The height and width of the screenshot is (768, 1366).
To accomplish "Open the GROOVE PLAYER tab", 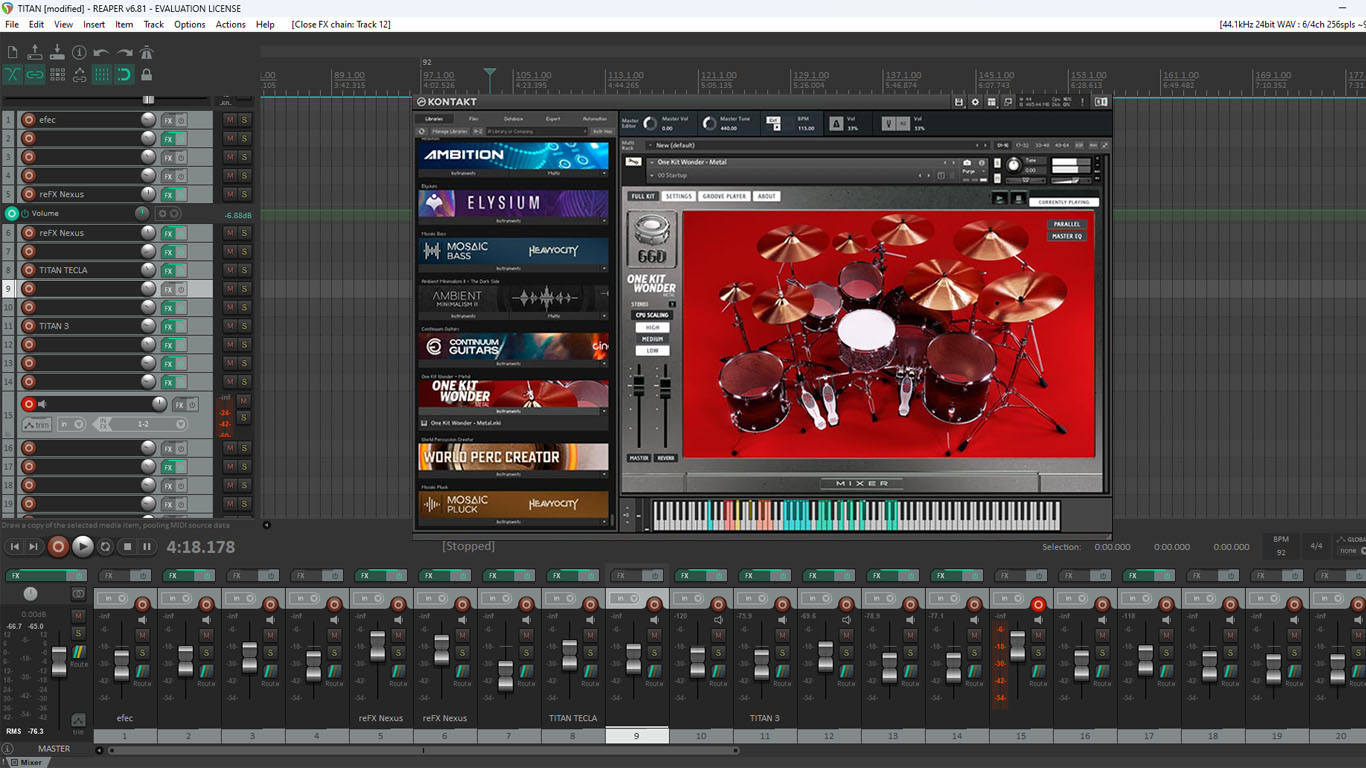I will pos(724,196).
